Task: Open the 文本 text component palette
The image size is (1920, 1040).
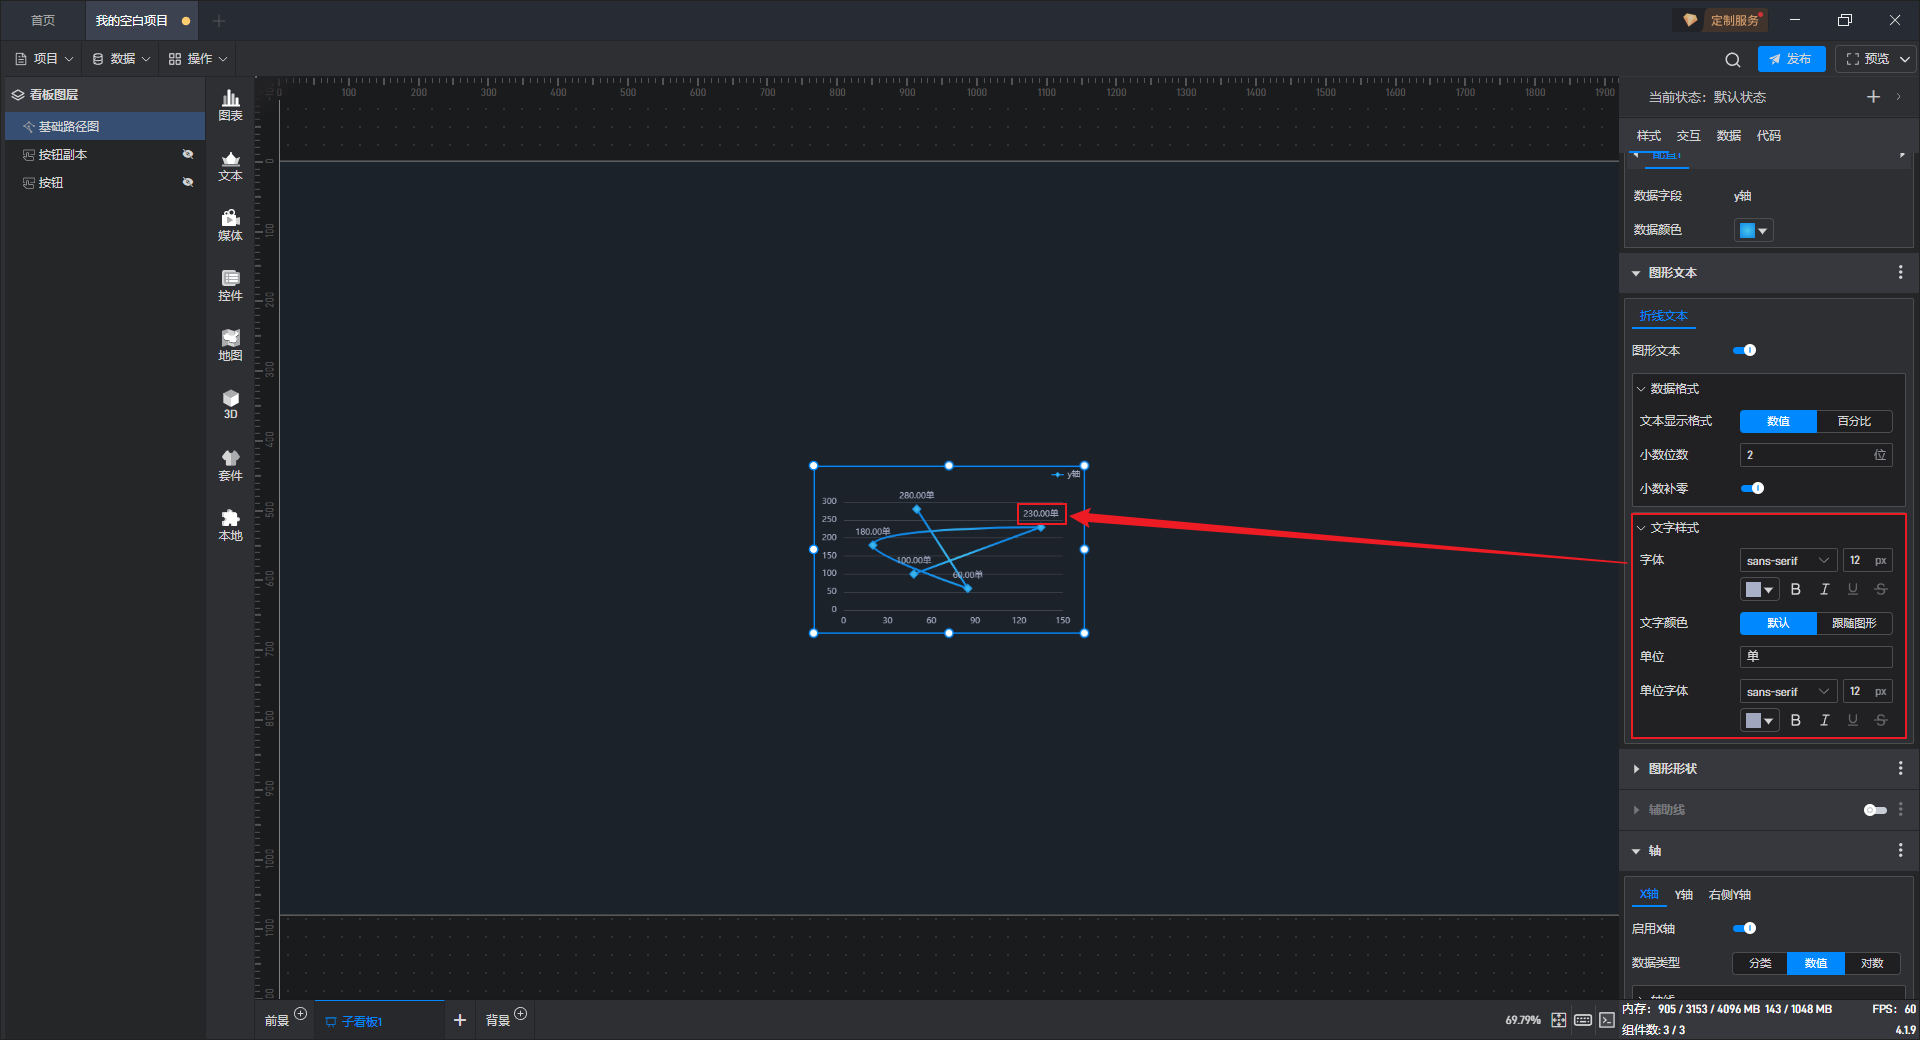Action: pyautogui.click(x=230, y=166)
